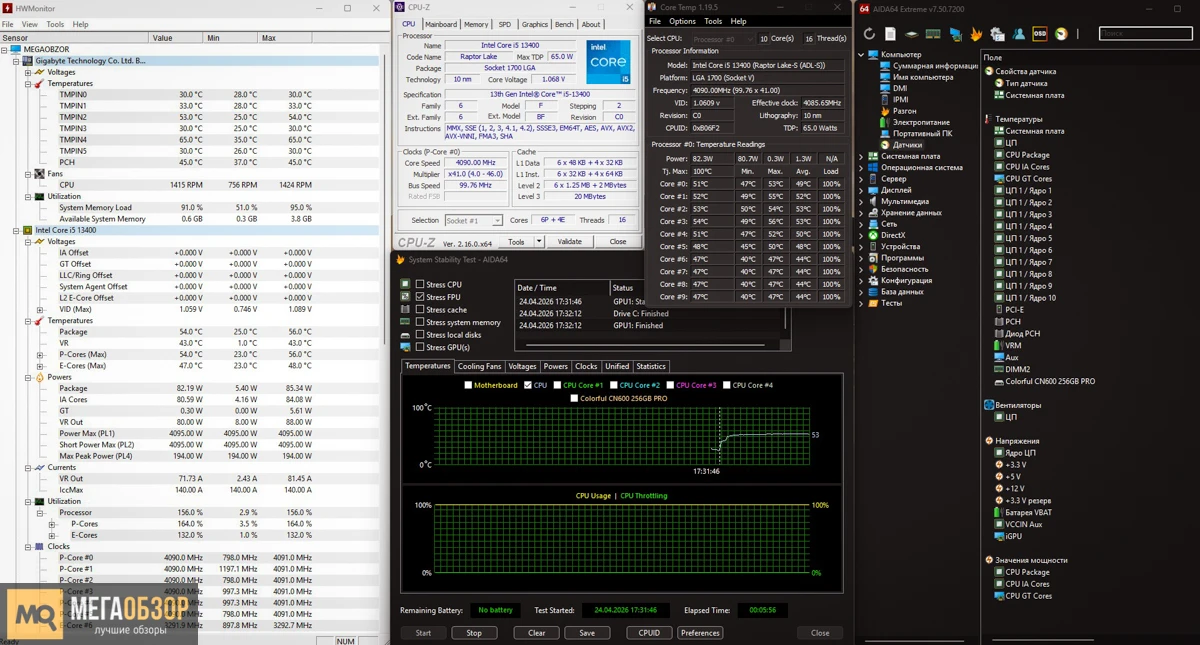Expand the VID (Max) row in HWMonitor
Image resolution: width=1200 pixels, height=645 pixels.
(40, 309)
